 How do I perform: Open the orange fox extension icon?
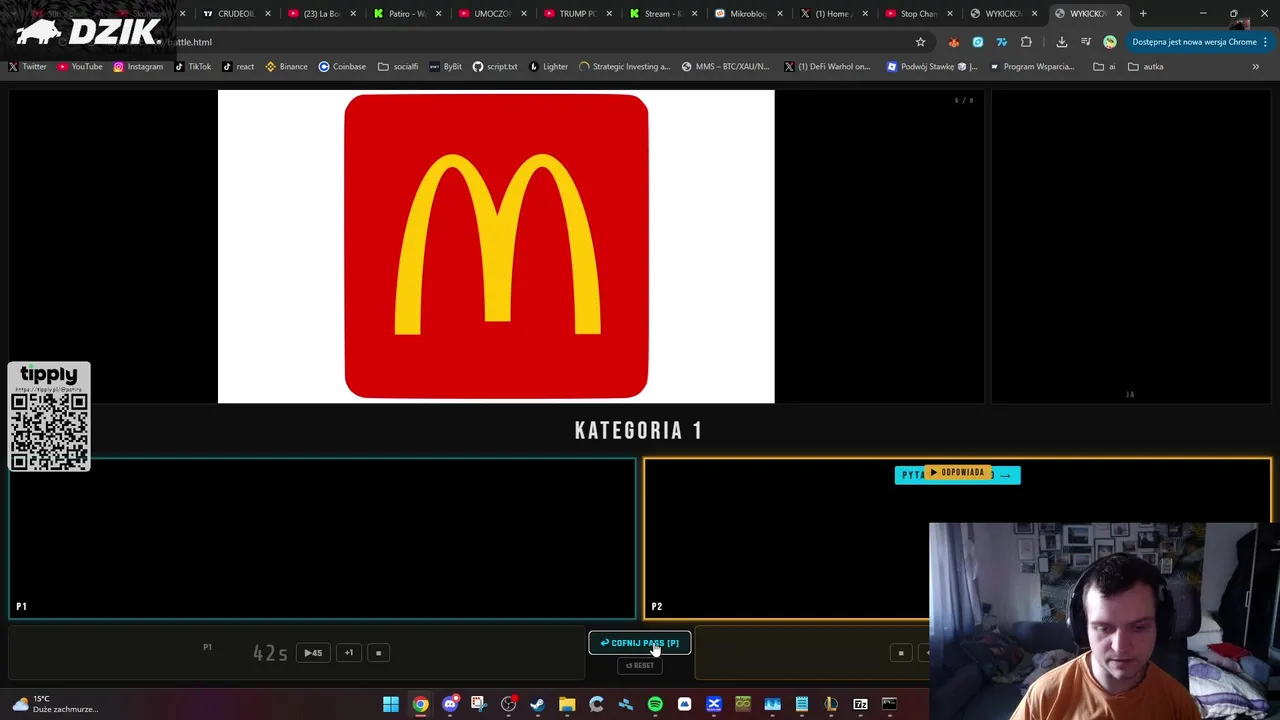pos(953,42)
